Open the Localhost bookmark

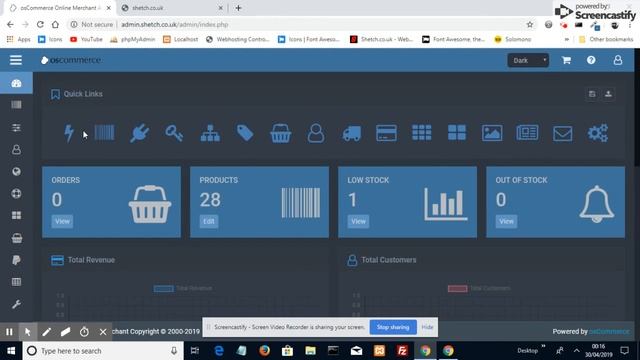[x=180, y=39]
